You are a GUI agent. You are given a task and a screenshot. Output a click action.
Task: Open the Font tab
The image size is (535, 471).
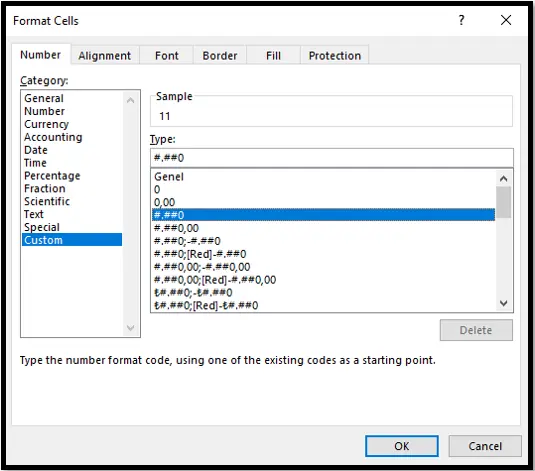coord(167,56)
